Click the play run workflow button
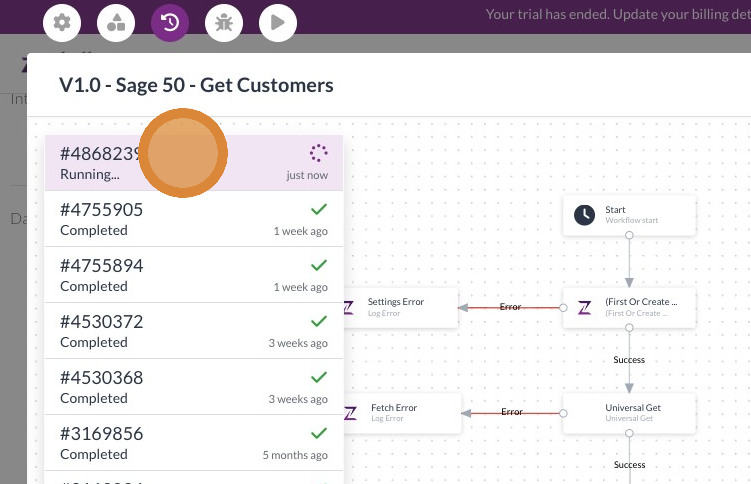Image resolution: width=751 pixels, height=484 pixels. pyautogui.click(x=278, y=23)
